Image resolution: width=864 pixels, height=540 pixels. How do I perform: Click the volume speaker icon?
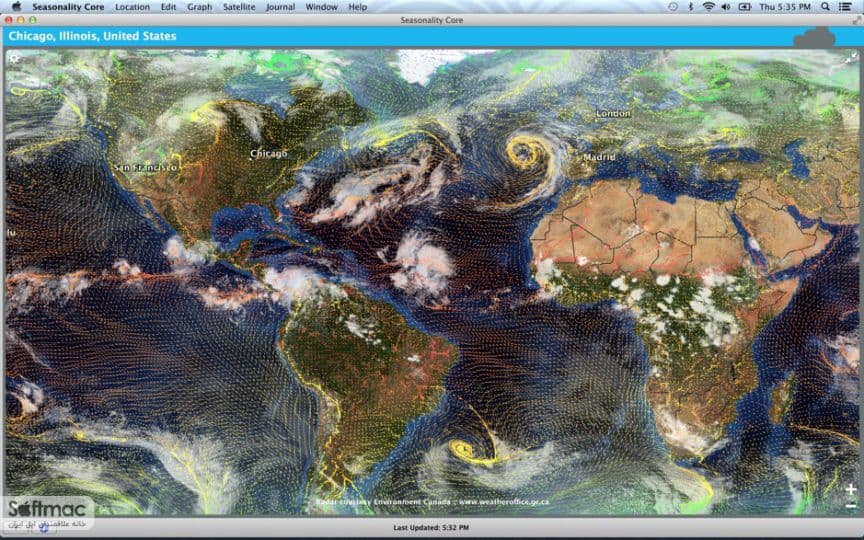(726, 7)
